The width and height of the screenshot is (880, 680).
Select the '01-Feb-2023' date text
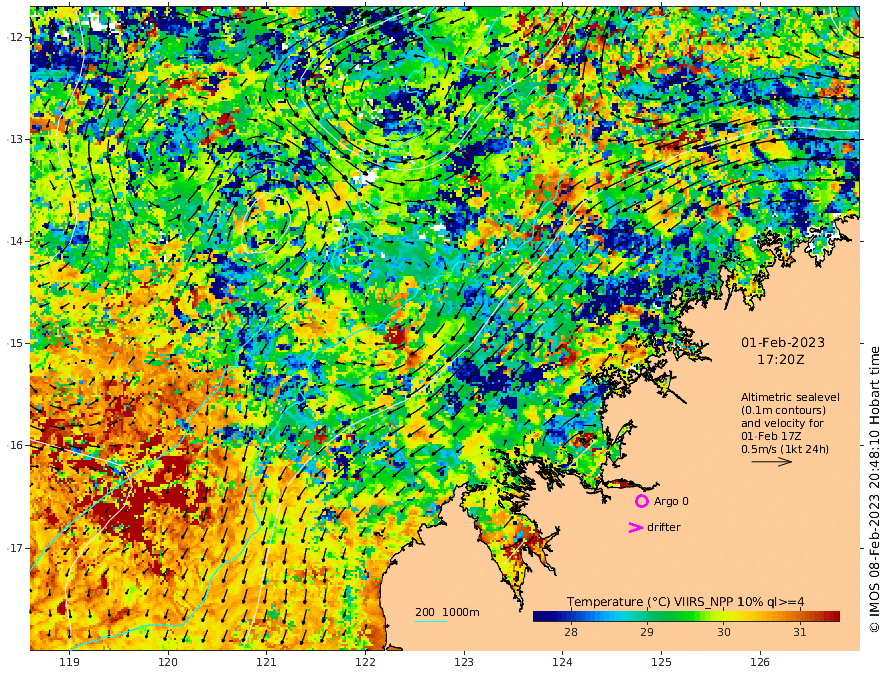pos(783,342)
